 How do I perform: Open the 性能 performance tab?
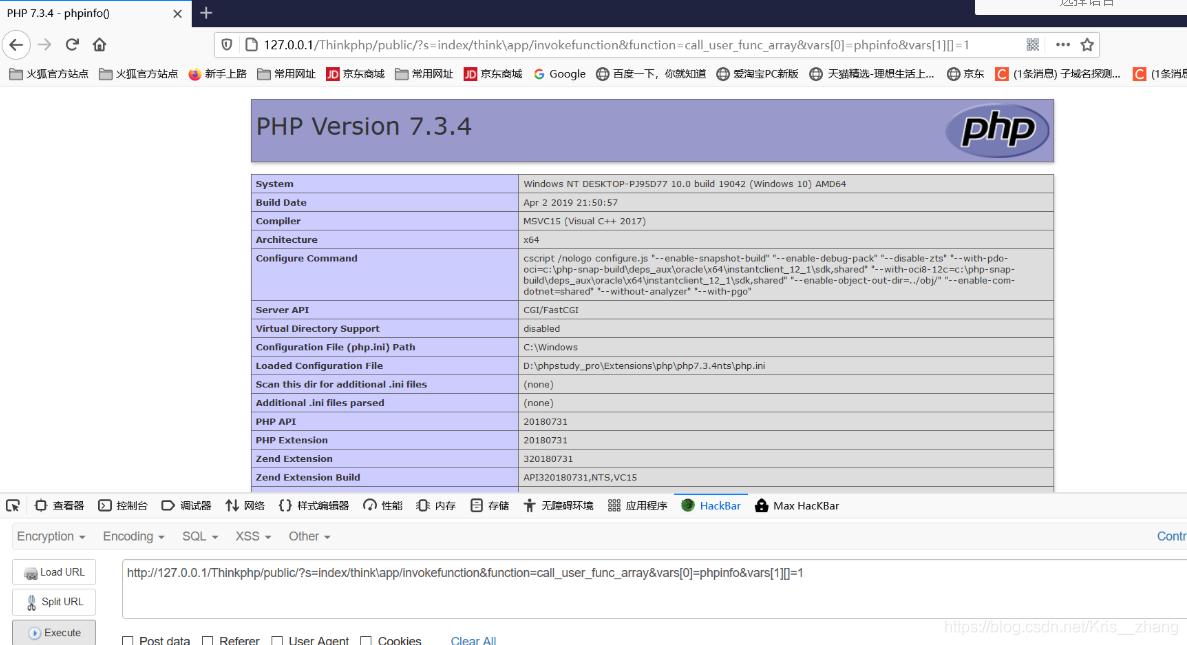coord(383,506)
